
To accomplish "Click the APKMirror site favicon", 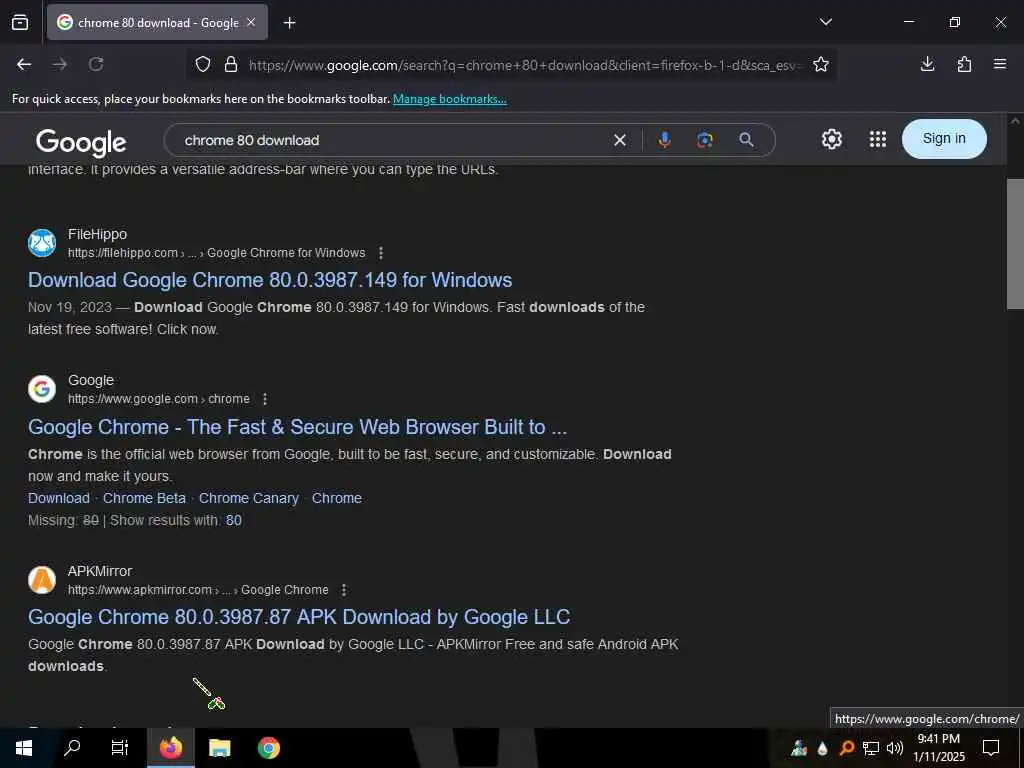I will click(42, 580).
